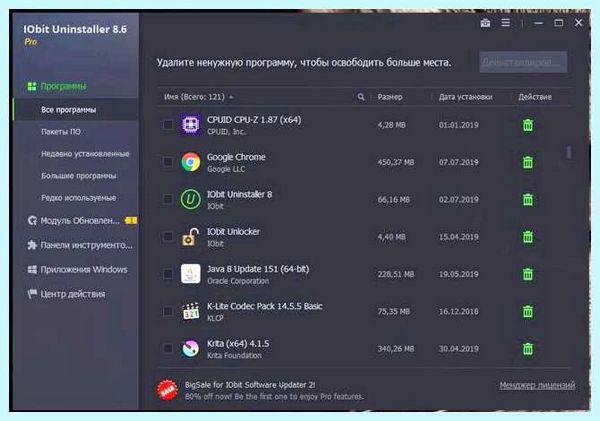The image size is (600, 421).
Task: Click the green Программы grid icon
Action: coord(32,86)
